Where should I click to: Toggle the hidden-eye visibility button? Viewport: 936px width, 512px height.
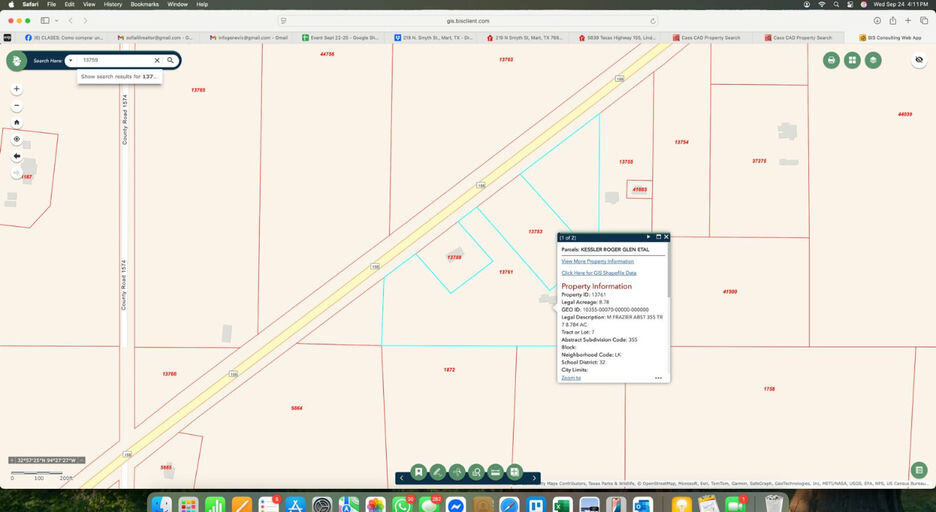tap(919, 60)
